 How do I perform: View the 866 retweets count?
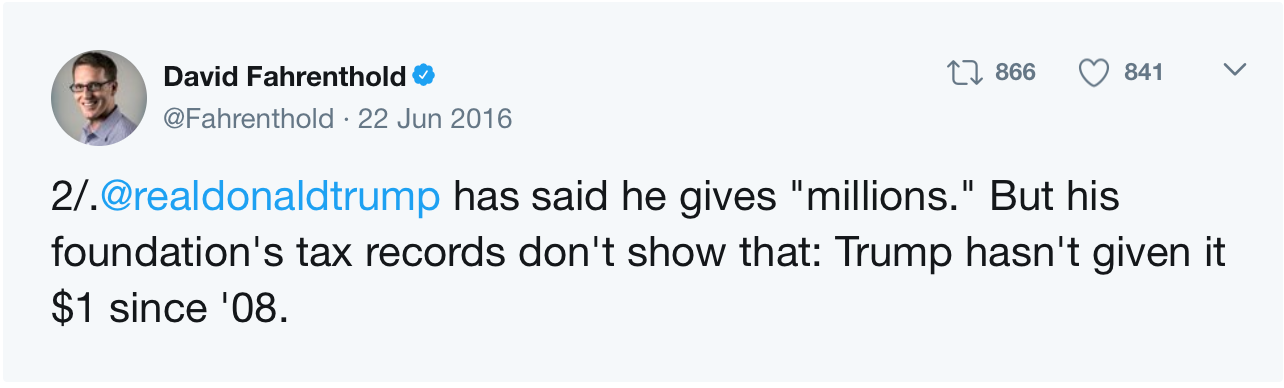point(1015,72)
